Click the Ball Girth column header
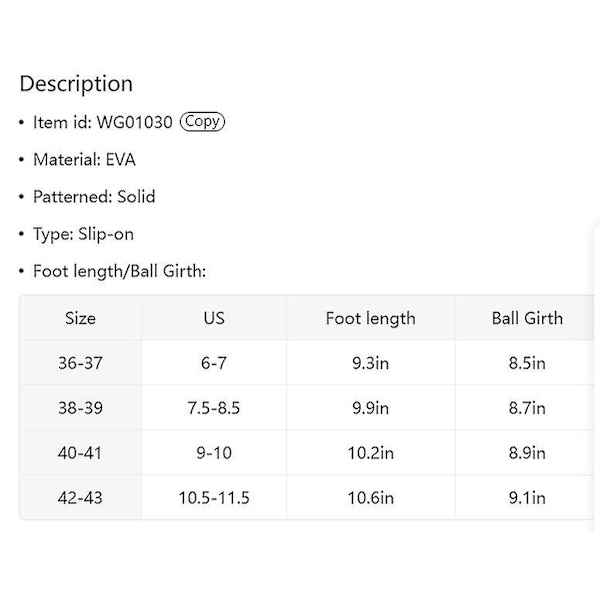 click(x=527, y=318)
